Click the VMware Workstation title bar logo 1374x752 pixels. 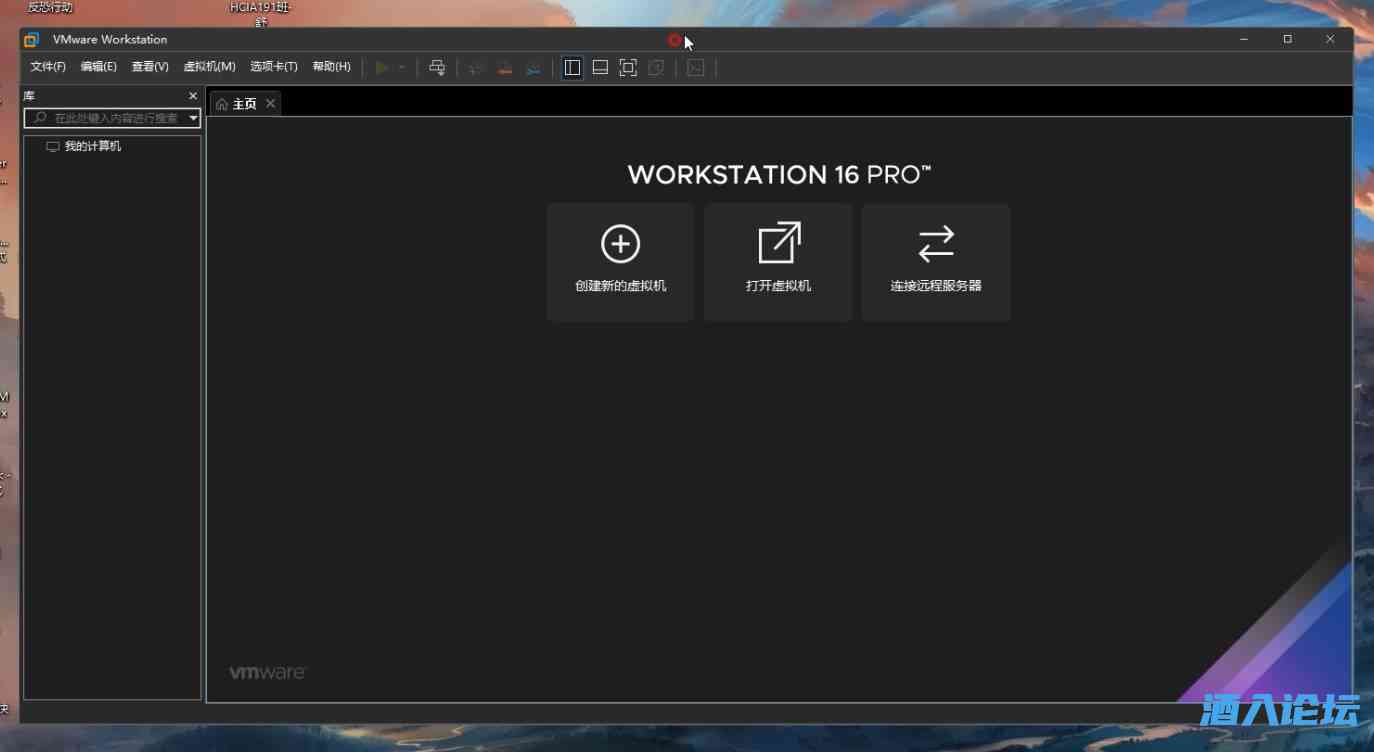[31, 40]
